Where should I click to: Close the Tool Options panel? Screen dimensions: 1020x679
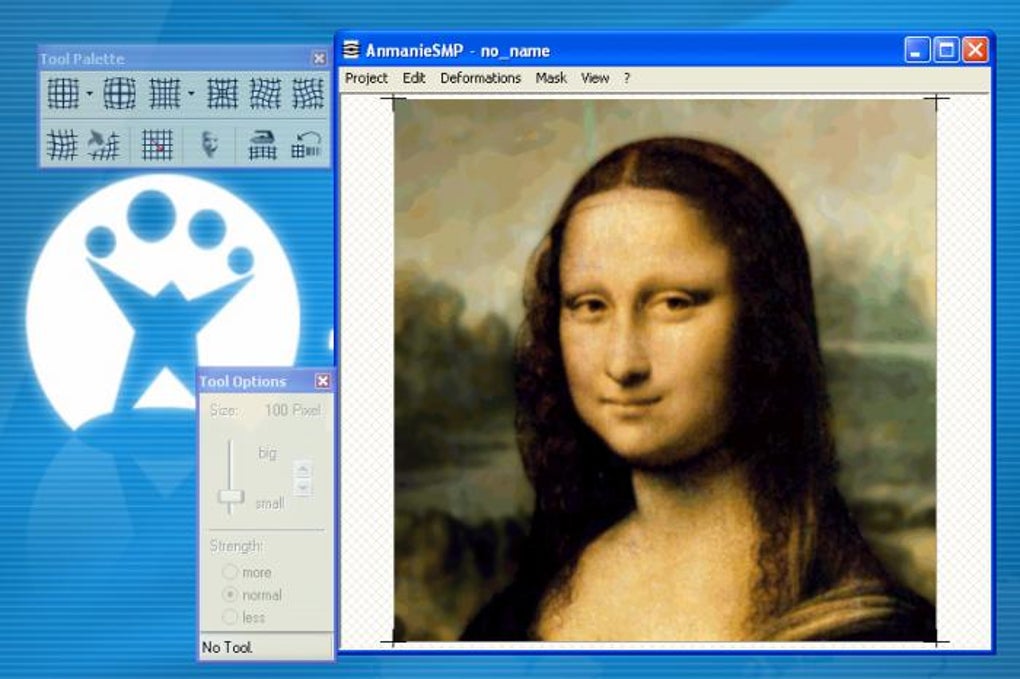[x=323, y=381]
